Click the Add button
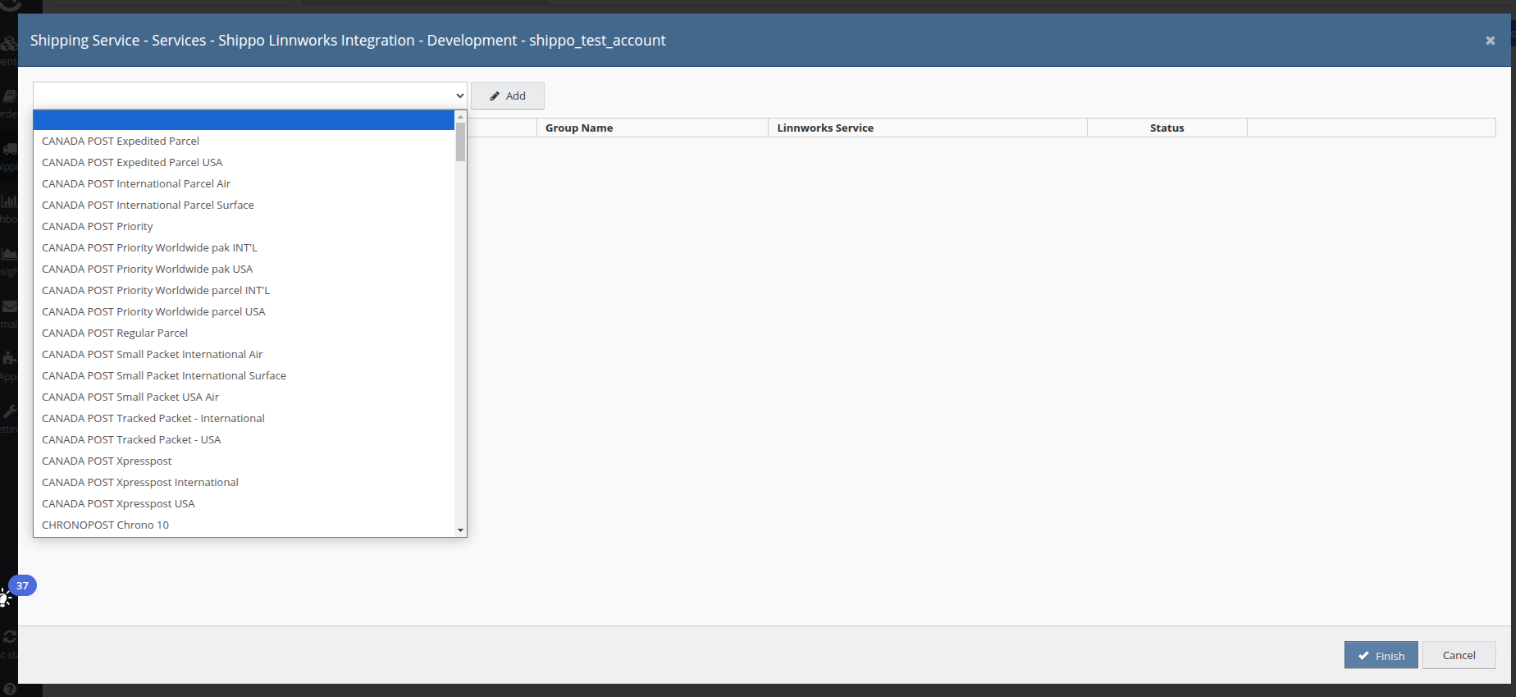 [x=508, y=96]
